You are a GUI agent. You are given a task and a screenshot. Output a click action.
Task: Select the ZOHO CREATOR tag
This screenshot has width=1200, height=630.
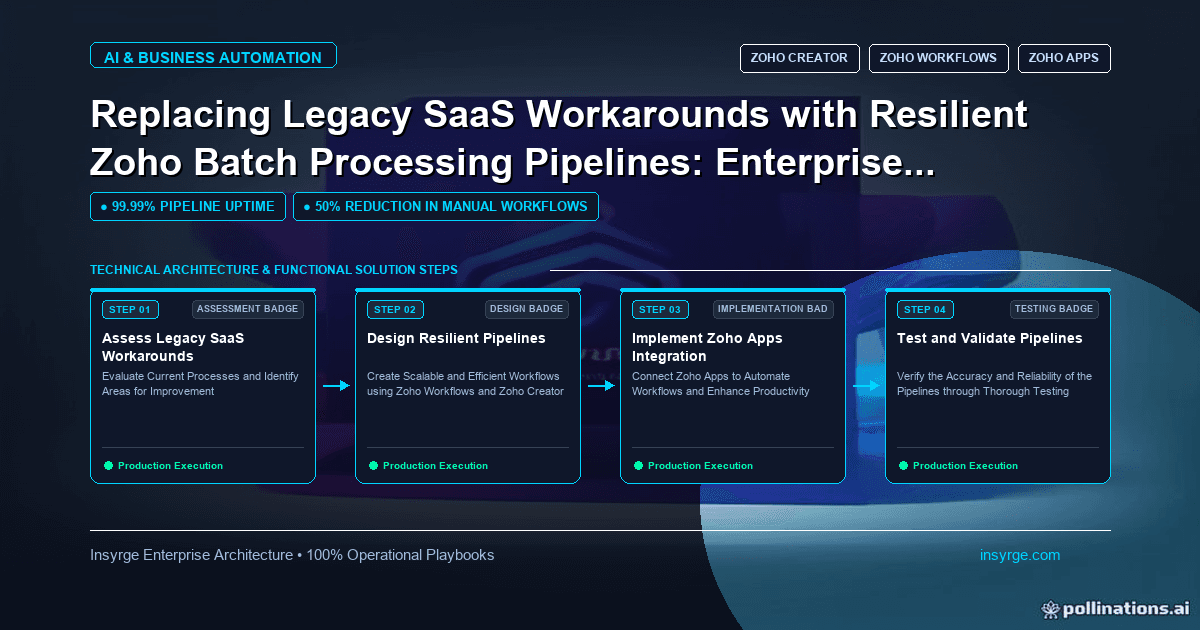pos(799,58)
